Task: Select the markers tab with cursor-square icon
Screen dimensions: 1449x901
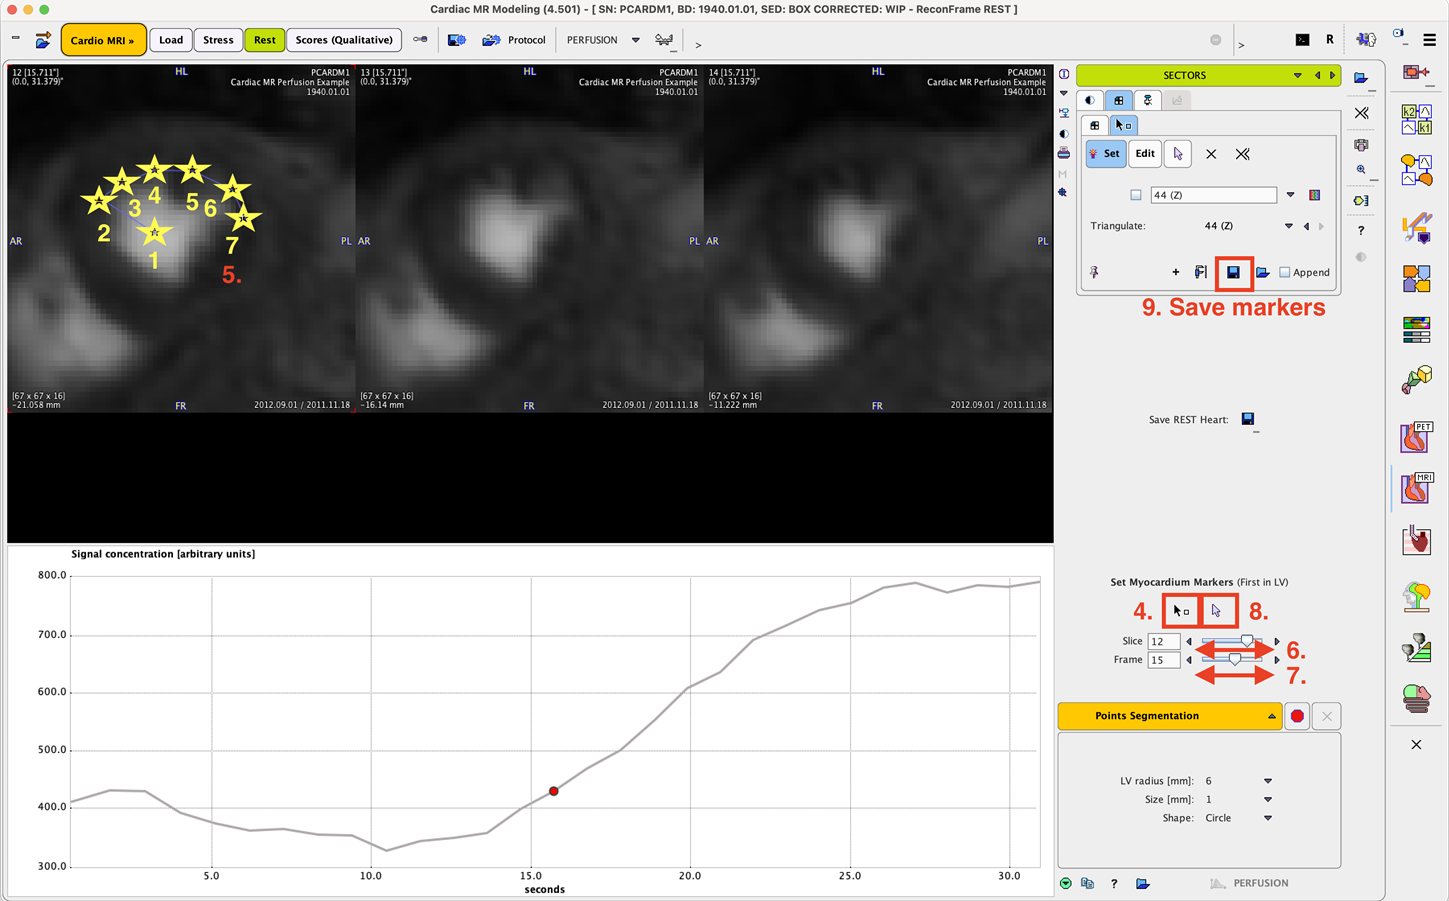Action: (1123, 125)
